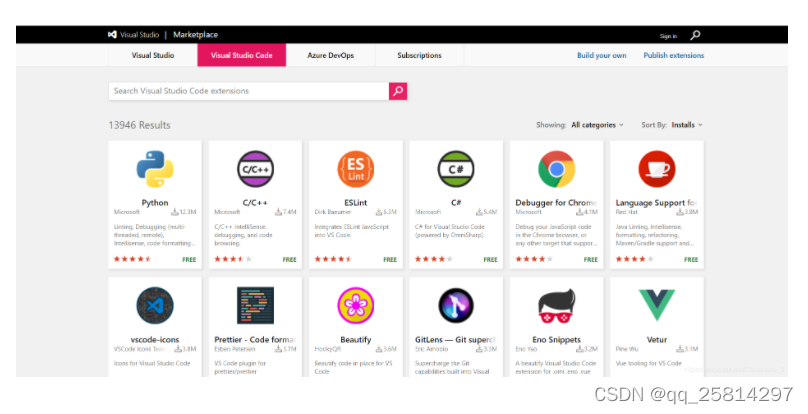Click Debugger for Chrome star rating

[x=534, y=259]
